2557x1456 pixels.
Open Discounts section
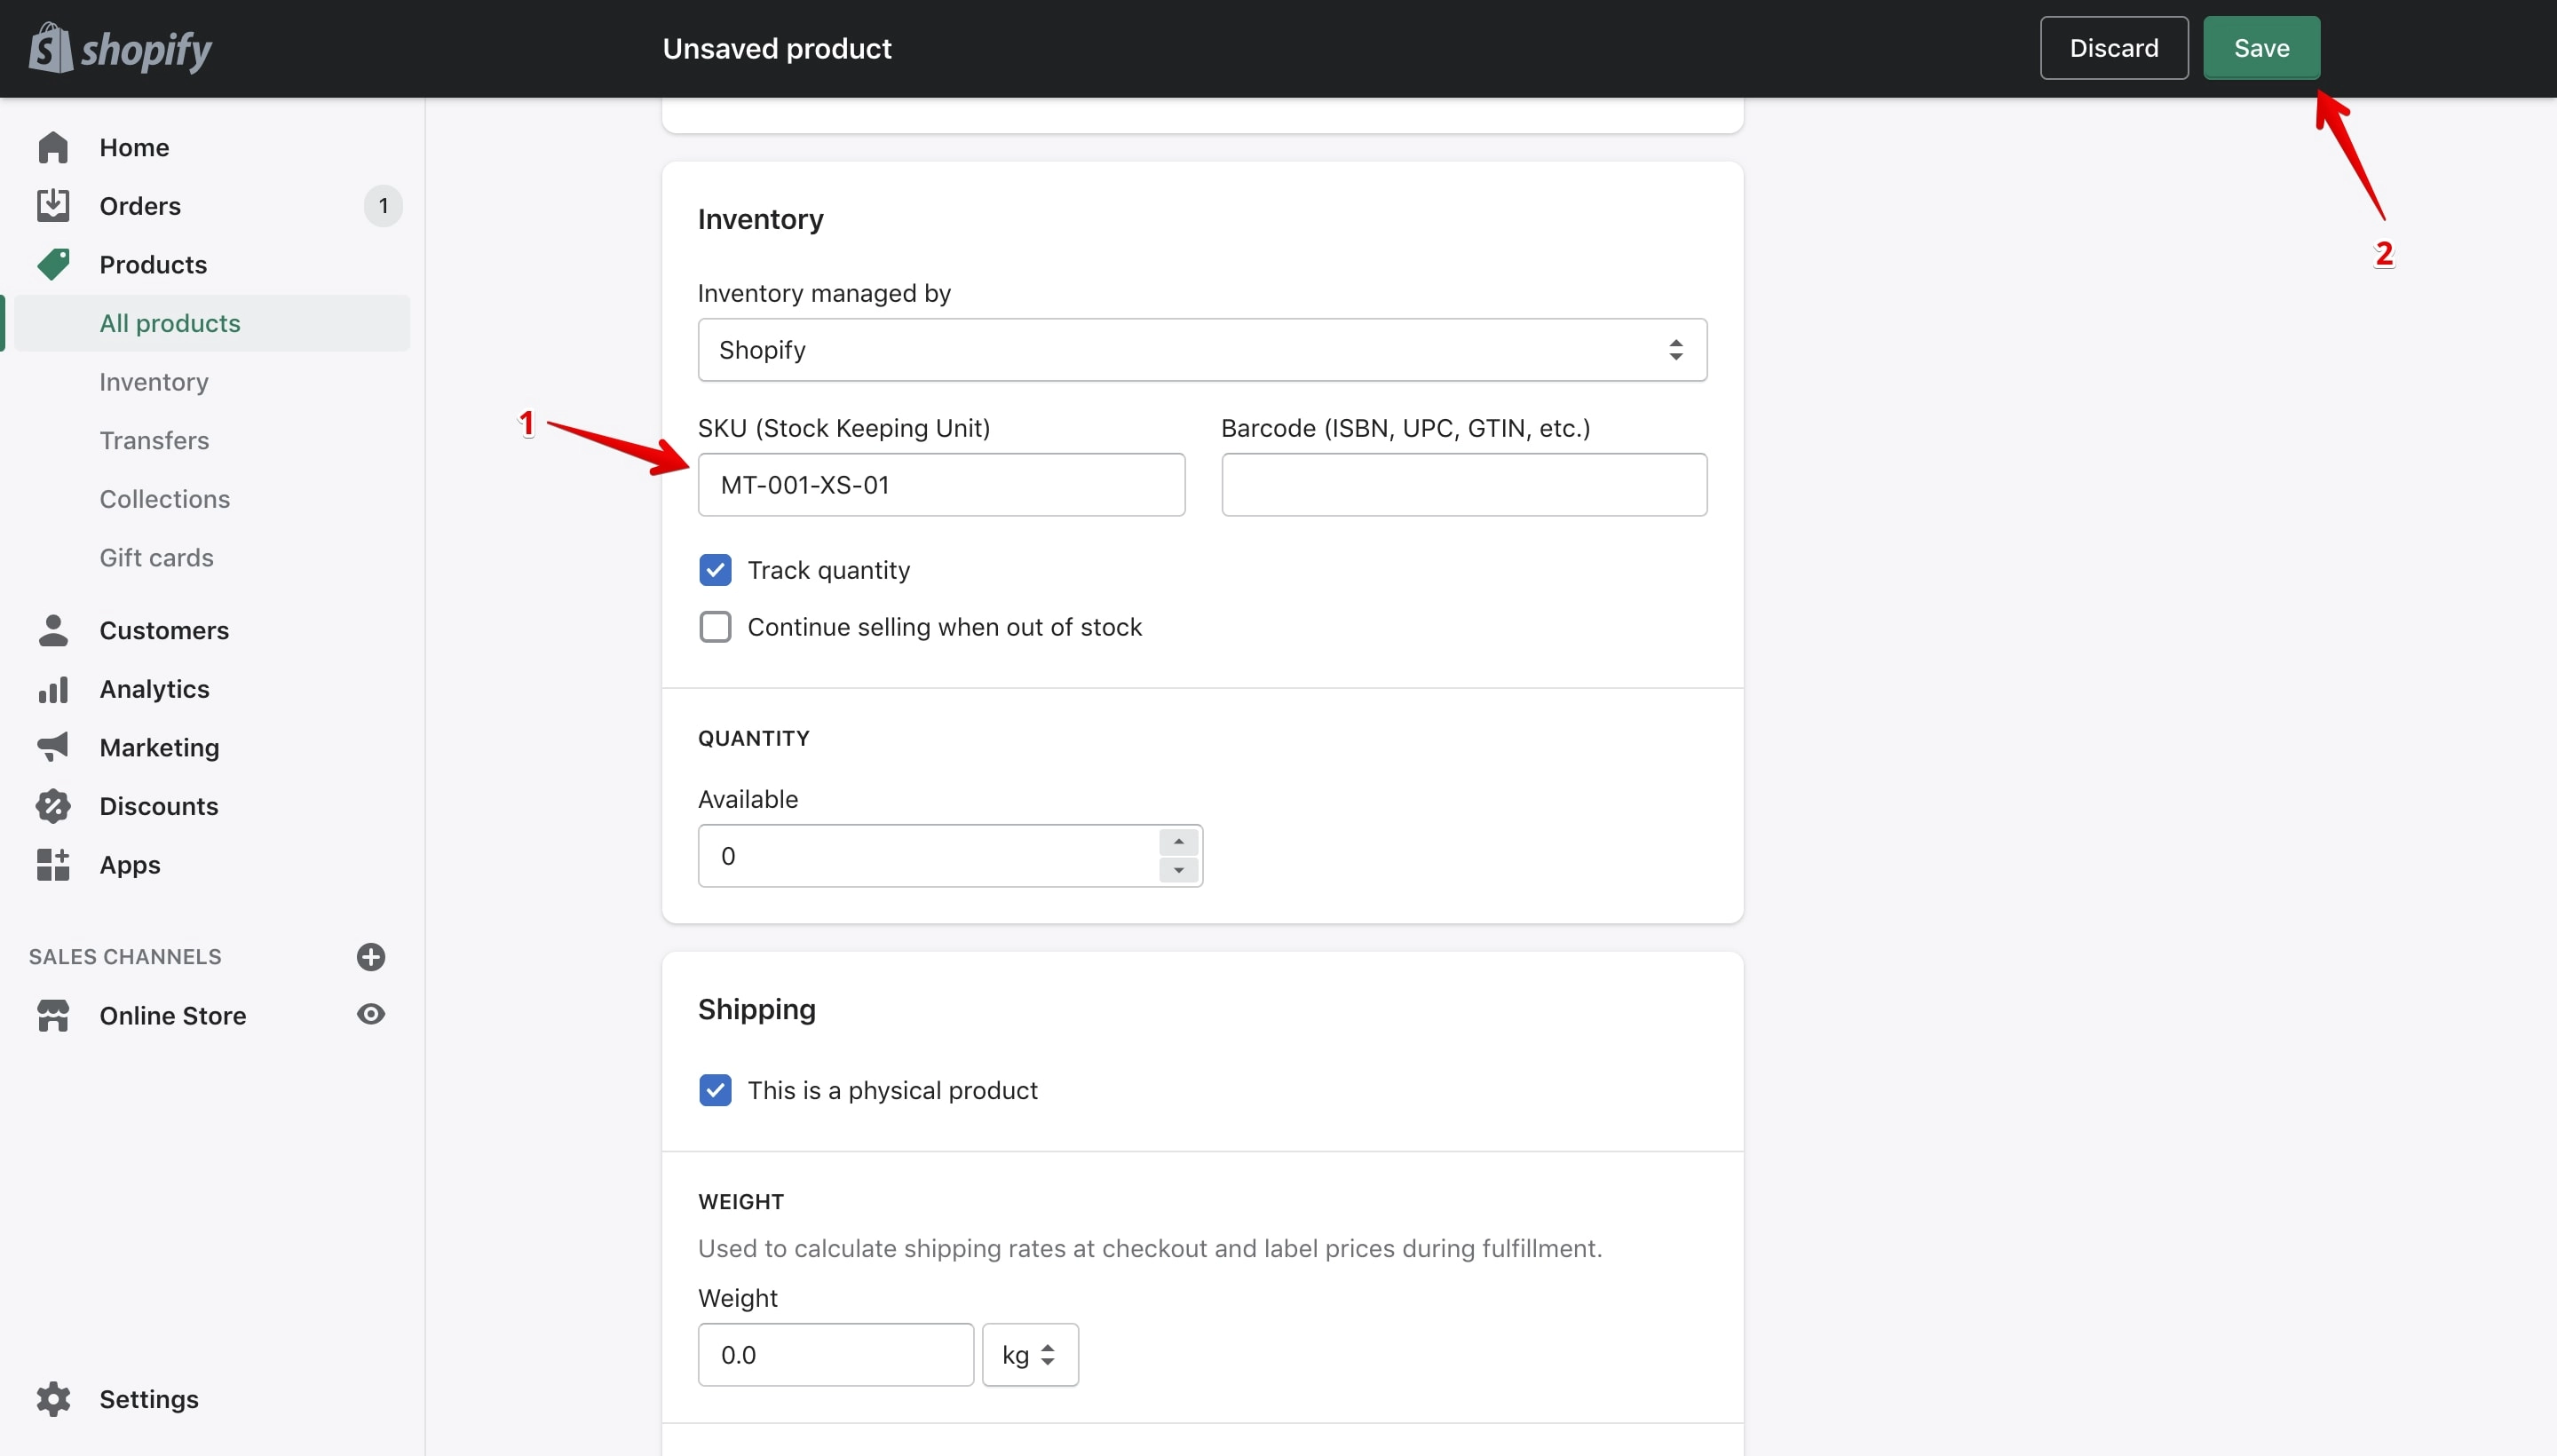click(159, 806)
